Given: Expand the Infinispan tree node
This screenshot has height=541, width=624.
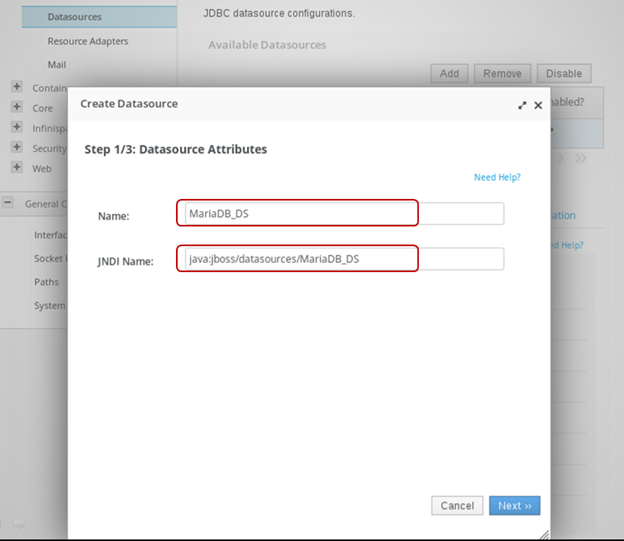Looking at the screenshot, I should tap(17, 127).
